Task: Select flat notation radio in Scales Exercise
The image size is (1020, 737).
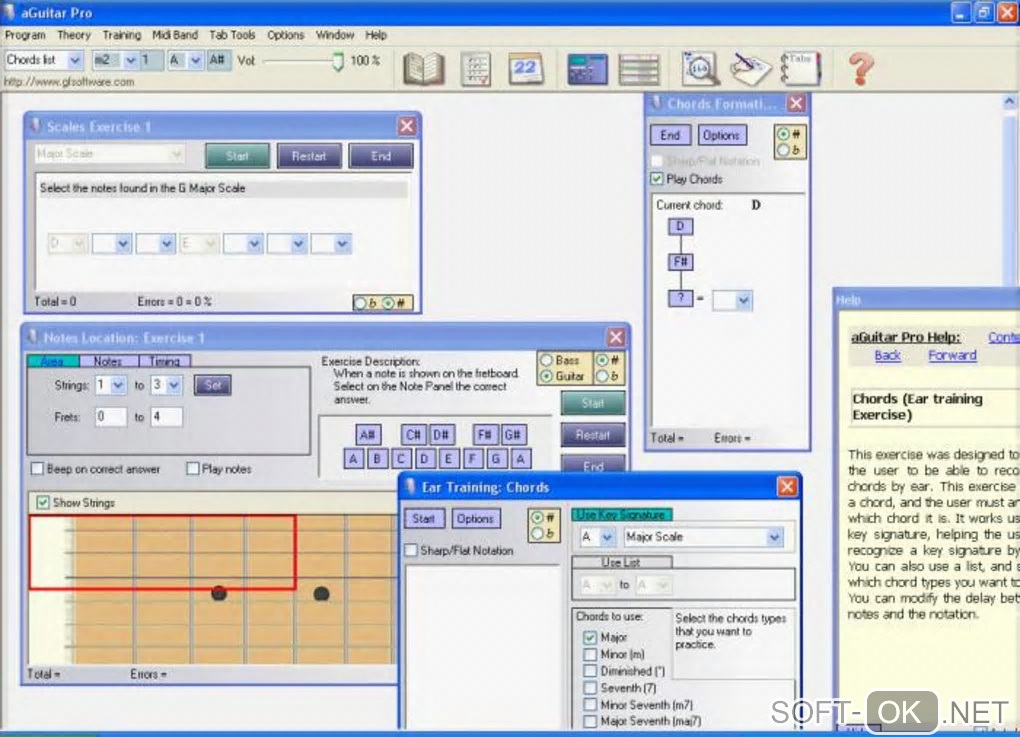Action: pyautogui.click(x=360, y=303)
